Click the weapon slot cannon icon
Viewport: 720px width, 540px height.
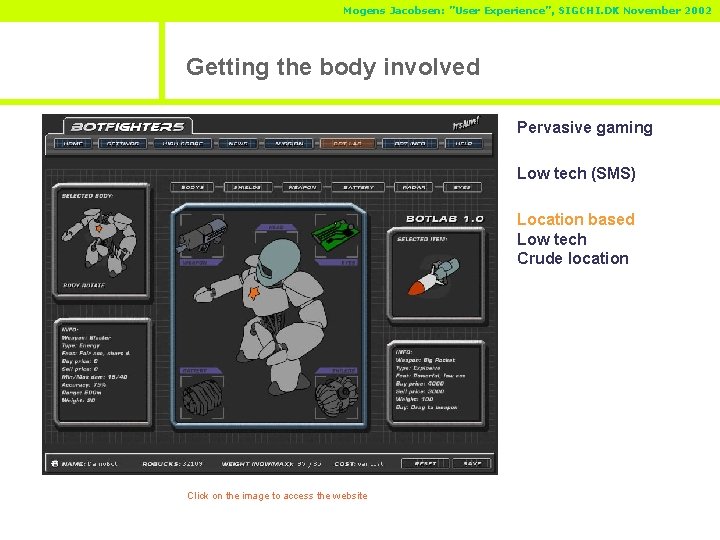click(202, 236)
